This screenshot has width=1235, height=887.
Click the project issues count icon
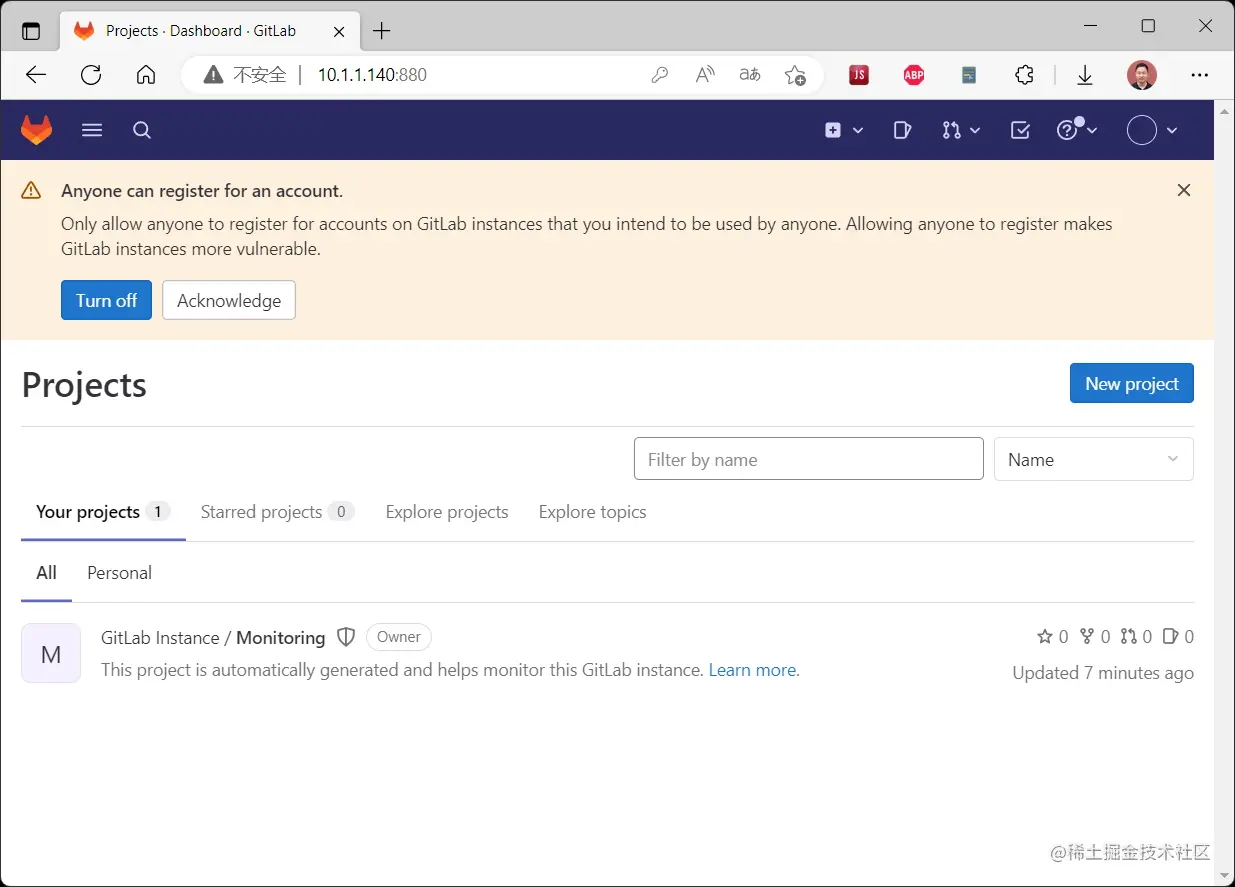pyautogui.click(x=1171, y=636)
